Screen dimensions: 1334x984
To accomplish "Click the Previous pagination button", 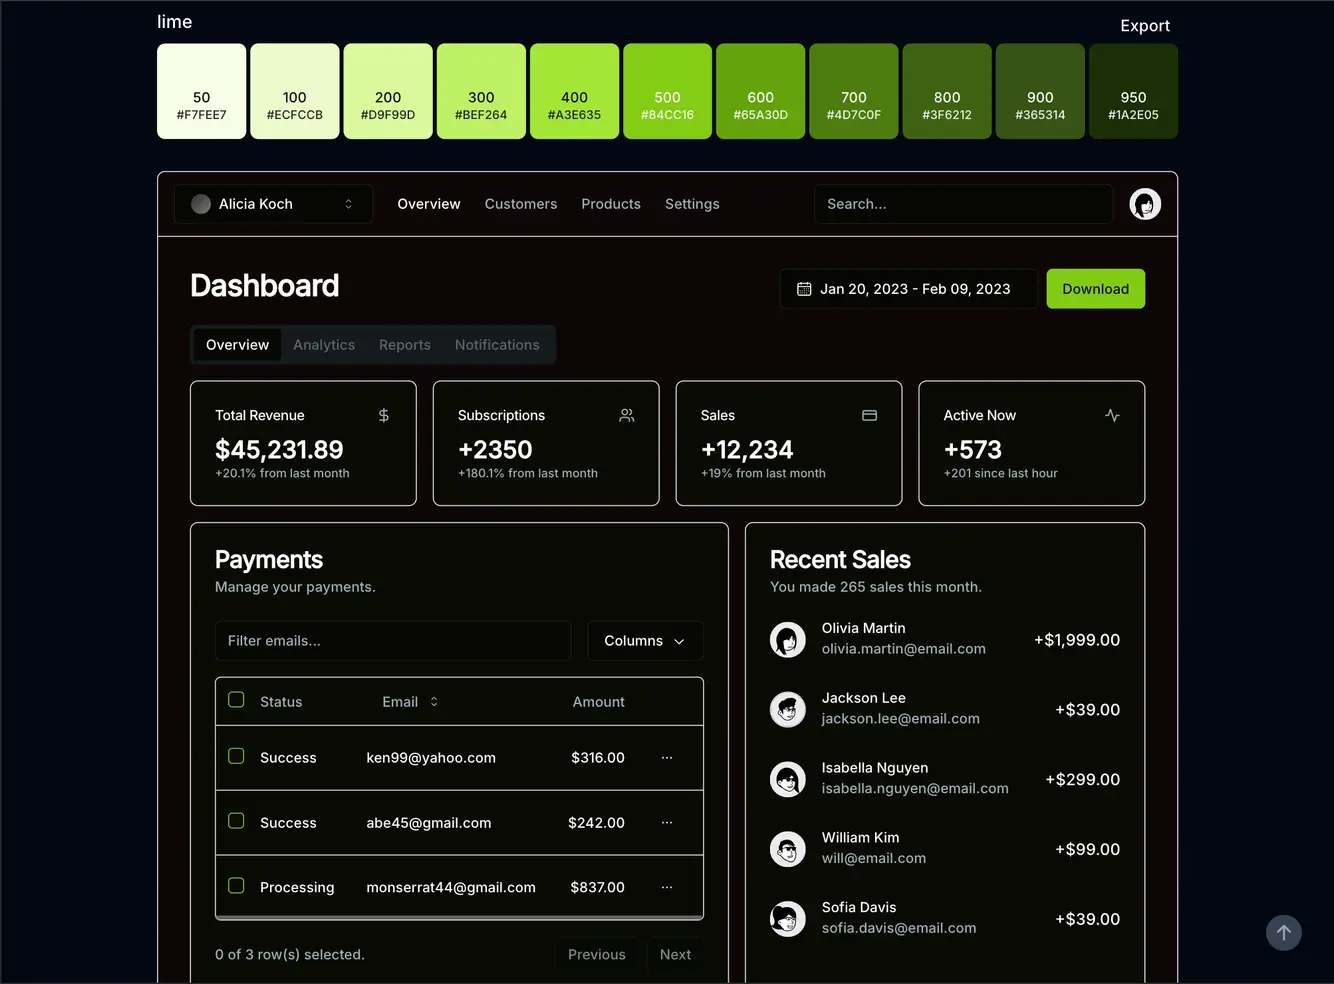I will (597, 955).
